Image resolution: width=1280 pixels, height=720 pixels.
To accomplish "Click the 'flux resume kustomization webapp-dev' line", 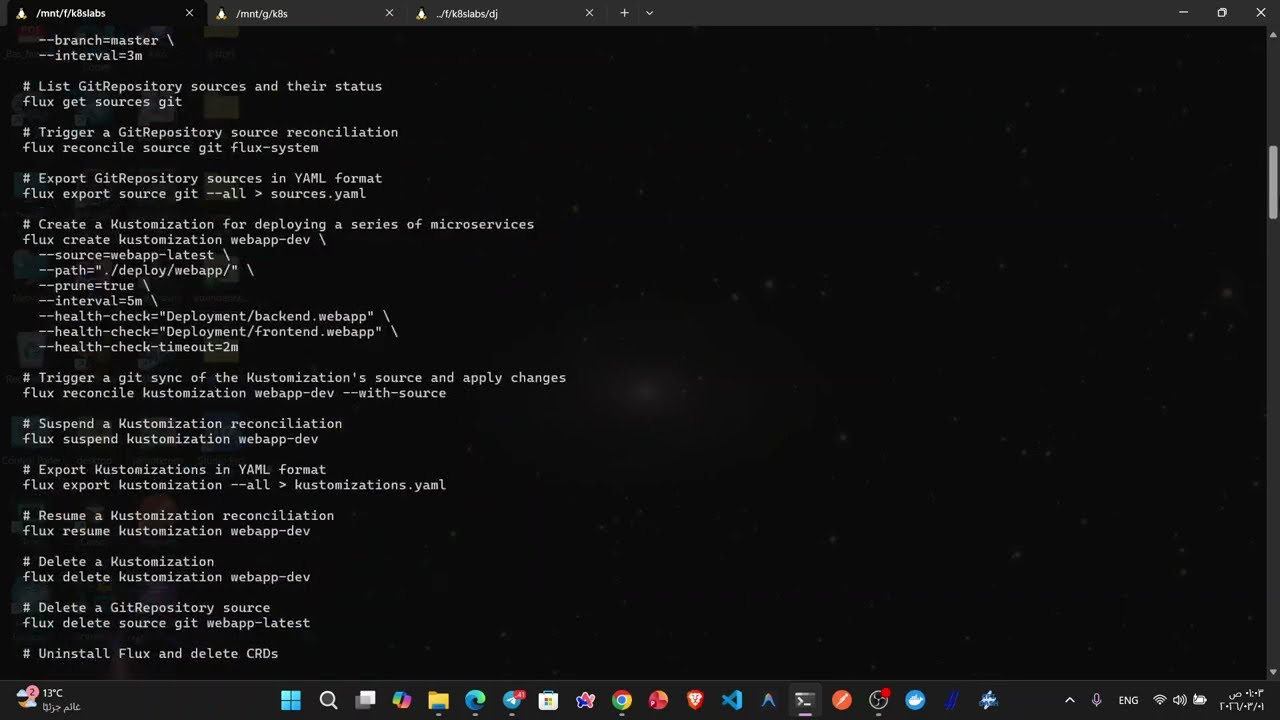I will 167,531.
